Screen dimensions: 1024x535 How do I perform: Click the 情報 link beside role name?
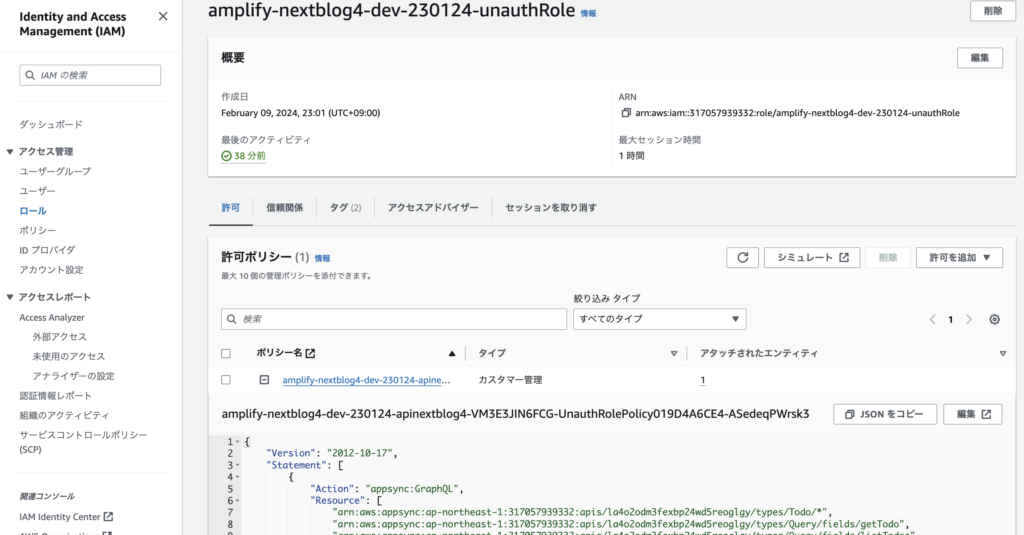click(x=588, y=13)
